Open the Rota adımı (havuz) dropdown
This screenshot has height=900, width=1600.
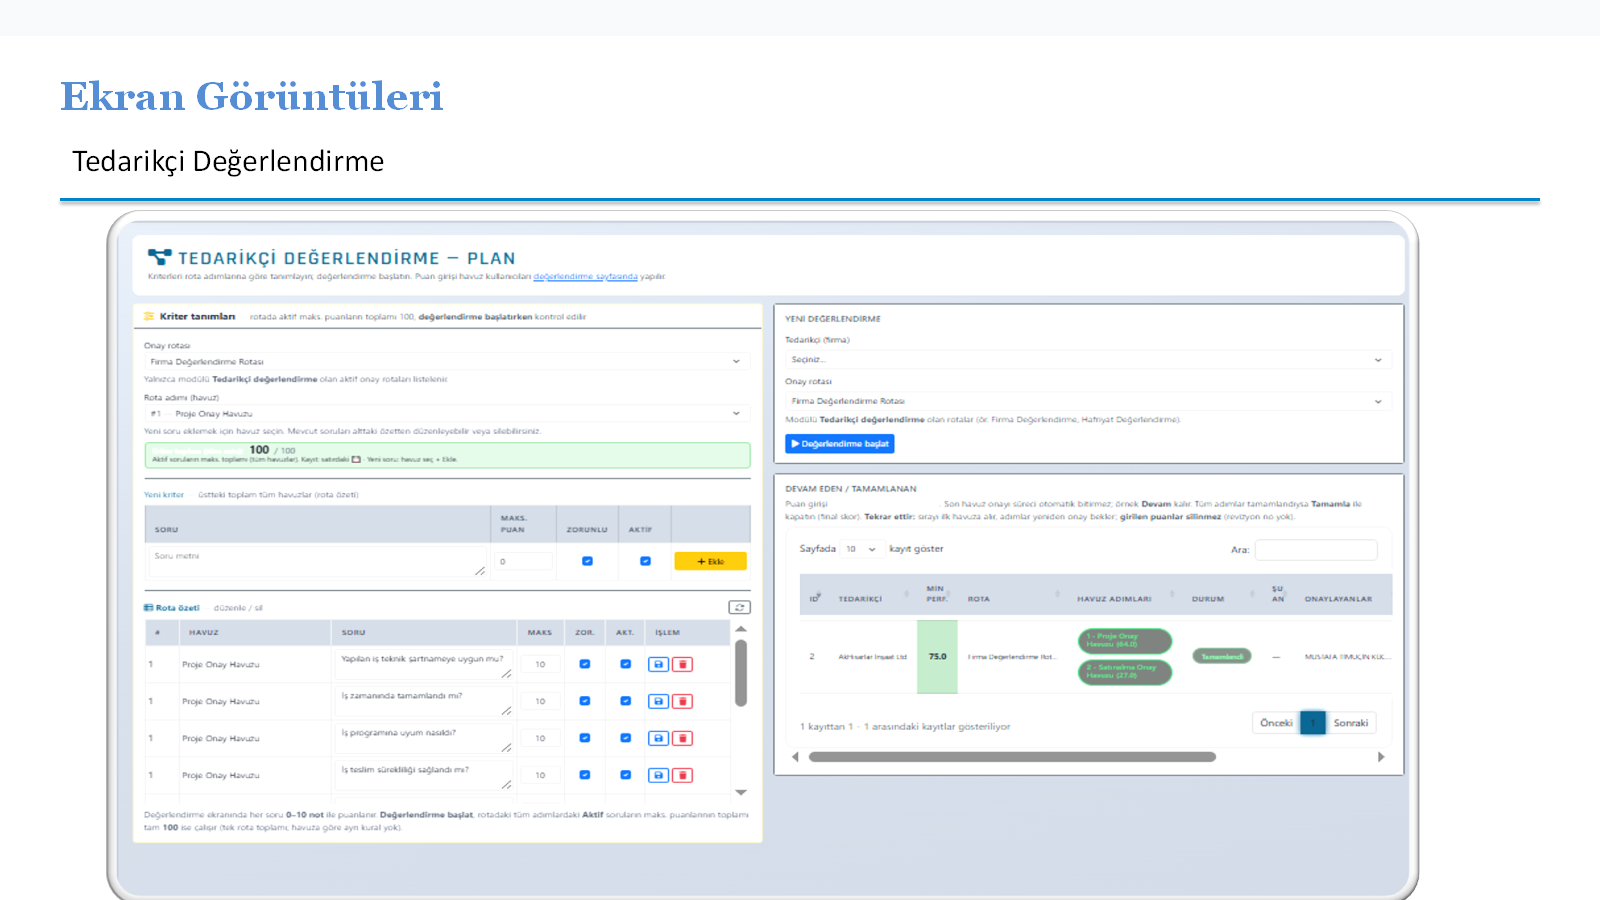pos(446,413)
